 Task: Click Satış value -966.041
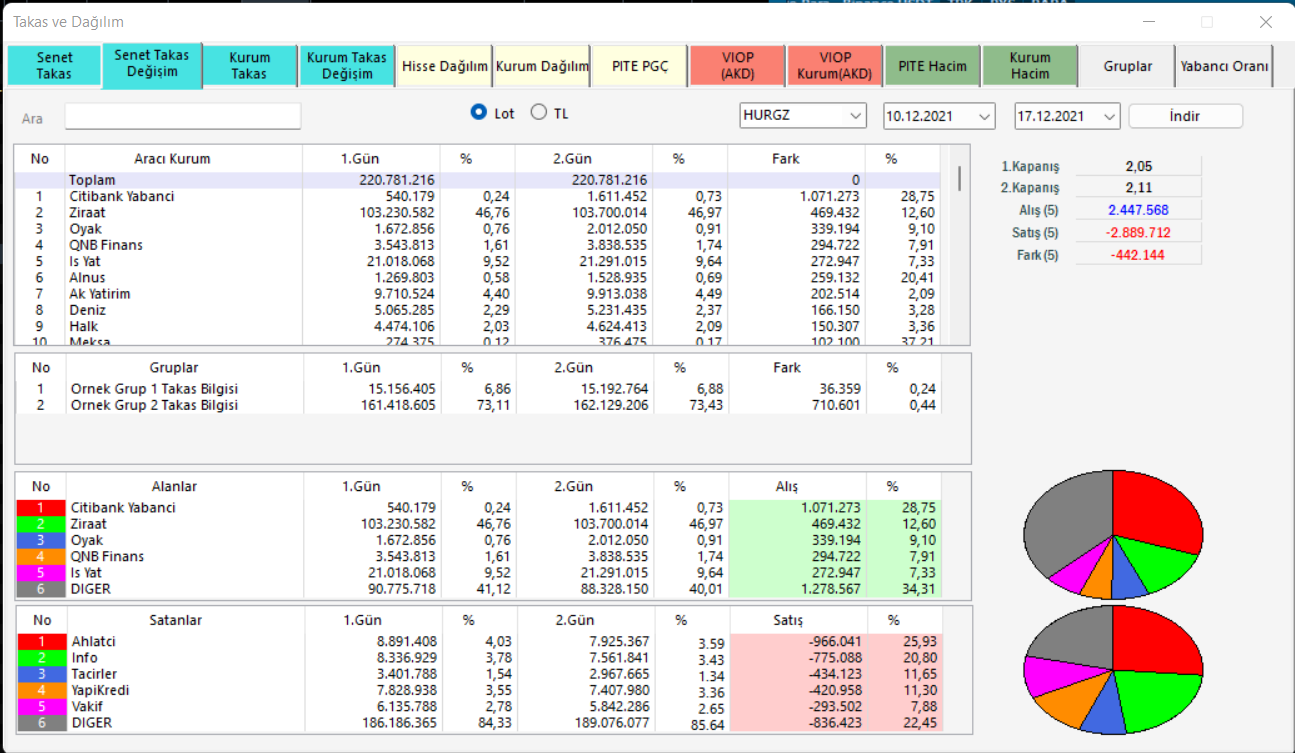point(834,641)
